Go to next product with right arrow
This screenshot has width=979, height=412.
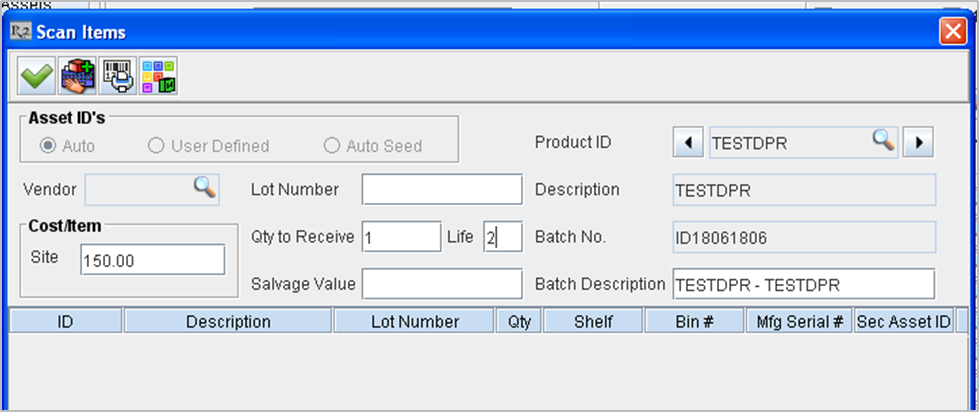[918, 143]
